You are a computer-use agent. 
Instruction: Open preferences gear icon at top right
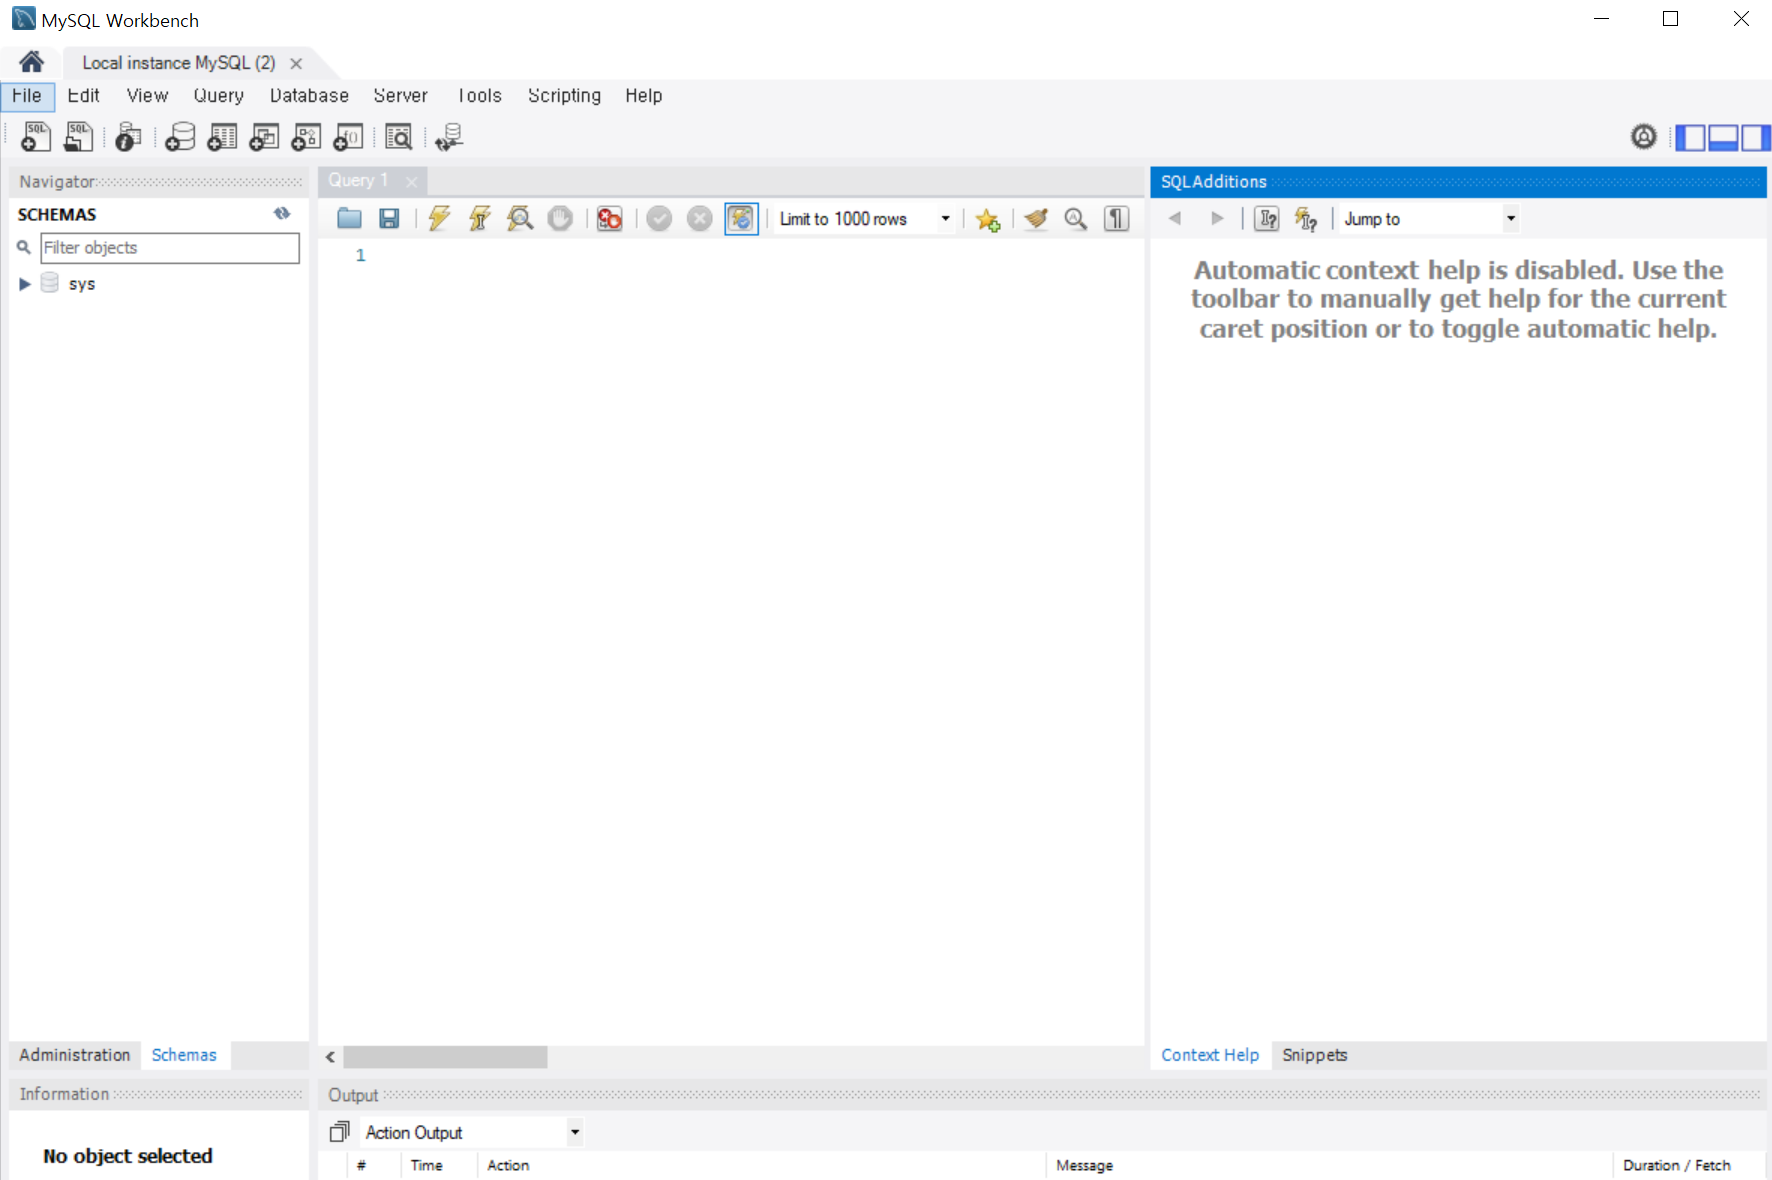click(1644, 136)
